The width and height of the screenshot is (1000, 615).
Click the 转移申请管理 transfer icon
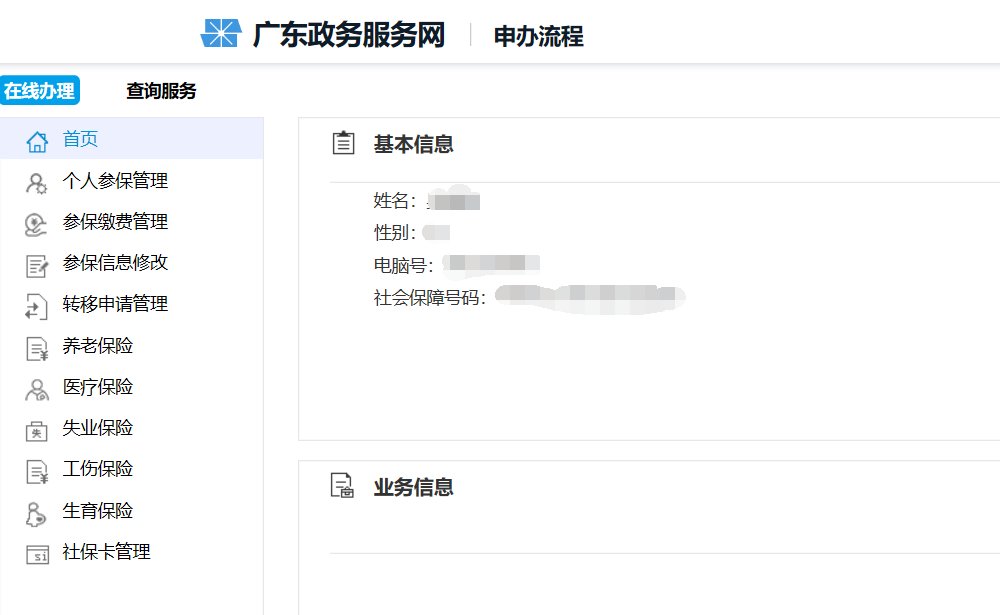(36, 305)
